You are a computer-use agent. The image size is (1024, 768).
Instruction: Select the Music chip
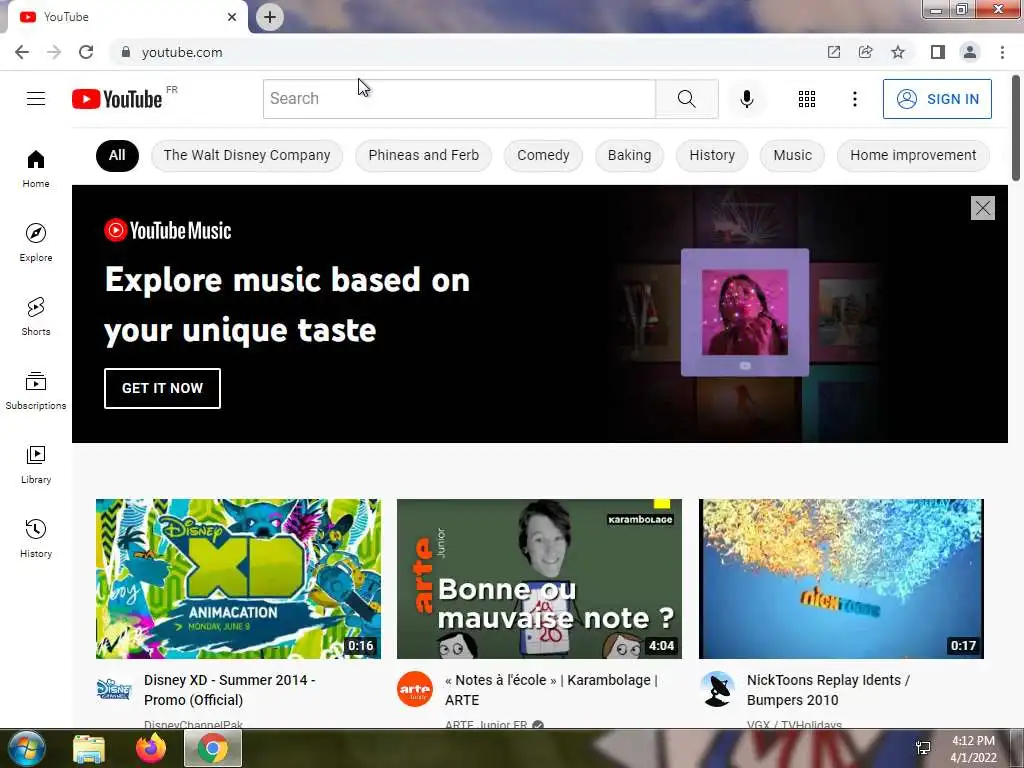(792, 155)
